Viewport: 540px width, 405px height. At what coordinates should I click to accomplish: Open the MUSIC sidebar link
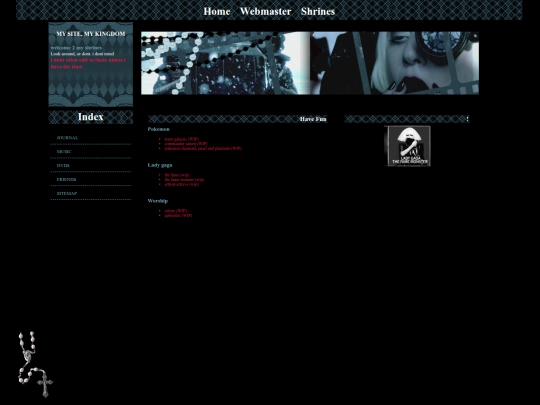(x=64, y=152)
